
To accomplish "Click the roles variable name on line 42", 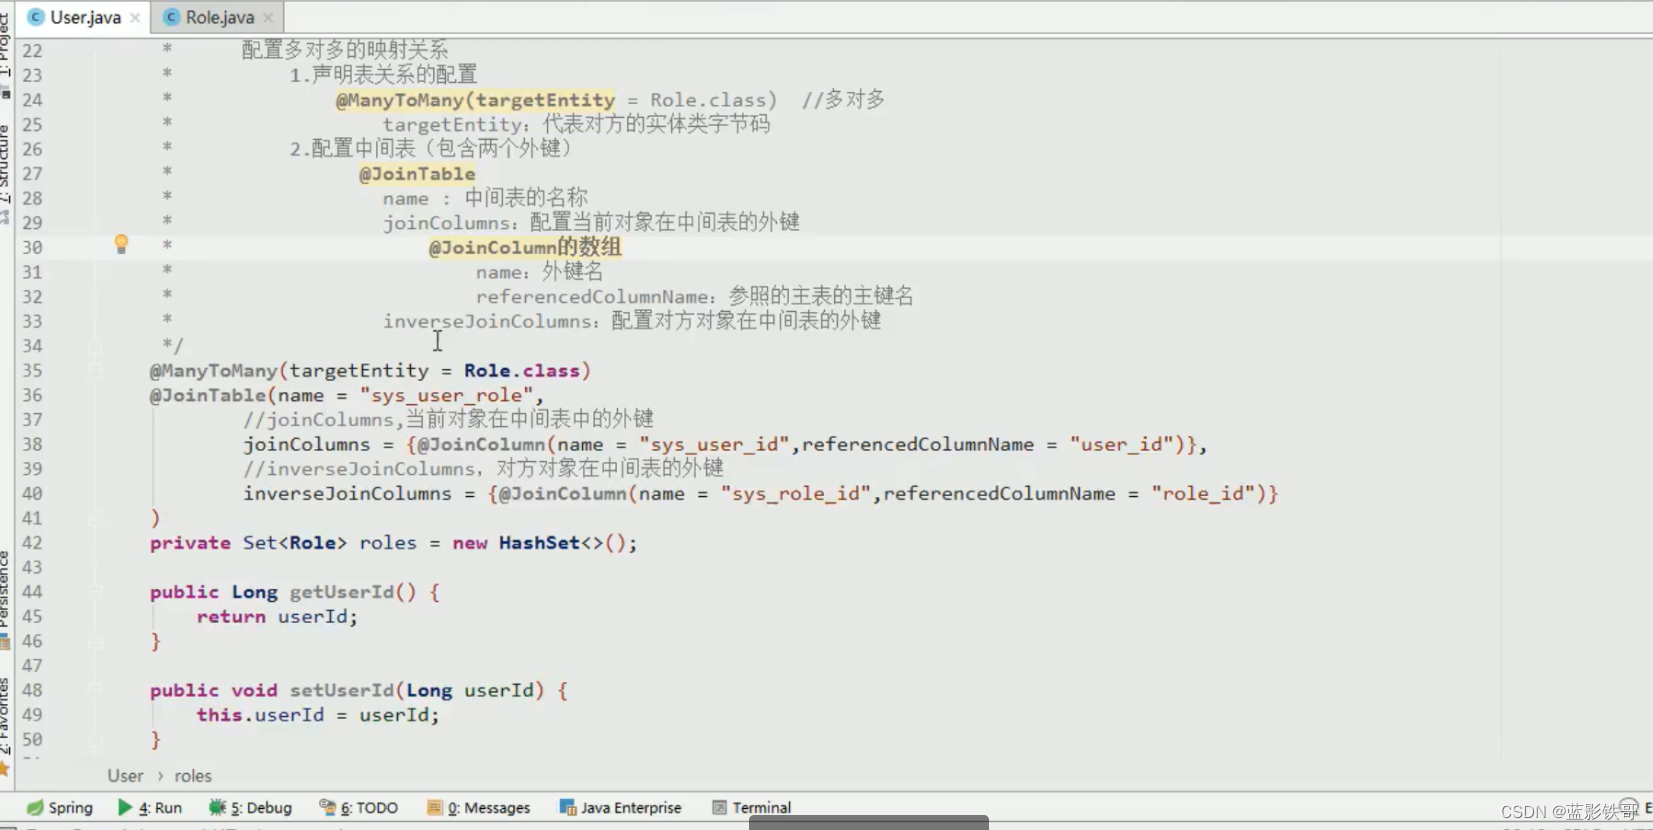I will [388, 543].
